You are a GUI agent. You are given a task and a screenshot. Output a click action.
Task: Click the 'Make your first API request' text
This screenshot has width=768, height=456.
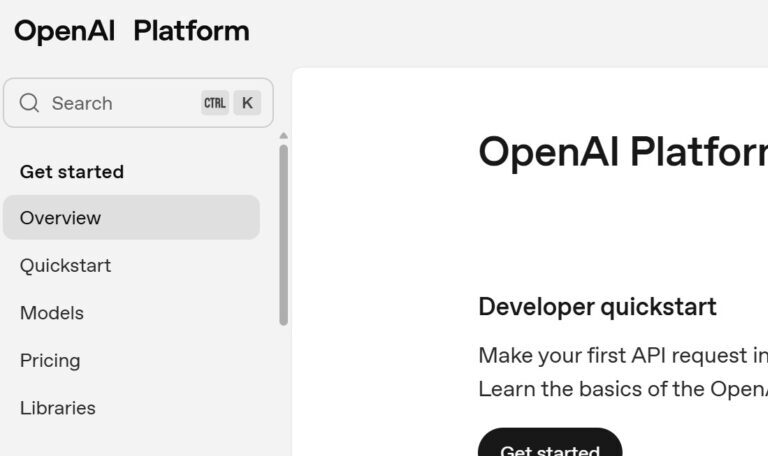click(622, 355)
